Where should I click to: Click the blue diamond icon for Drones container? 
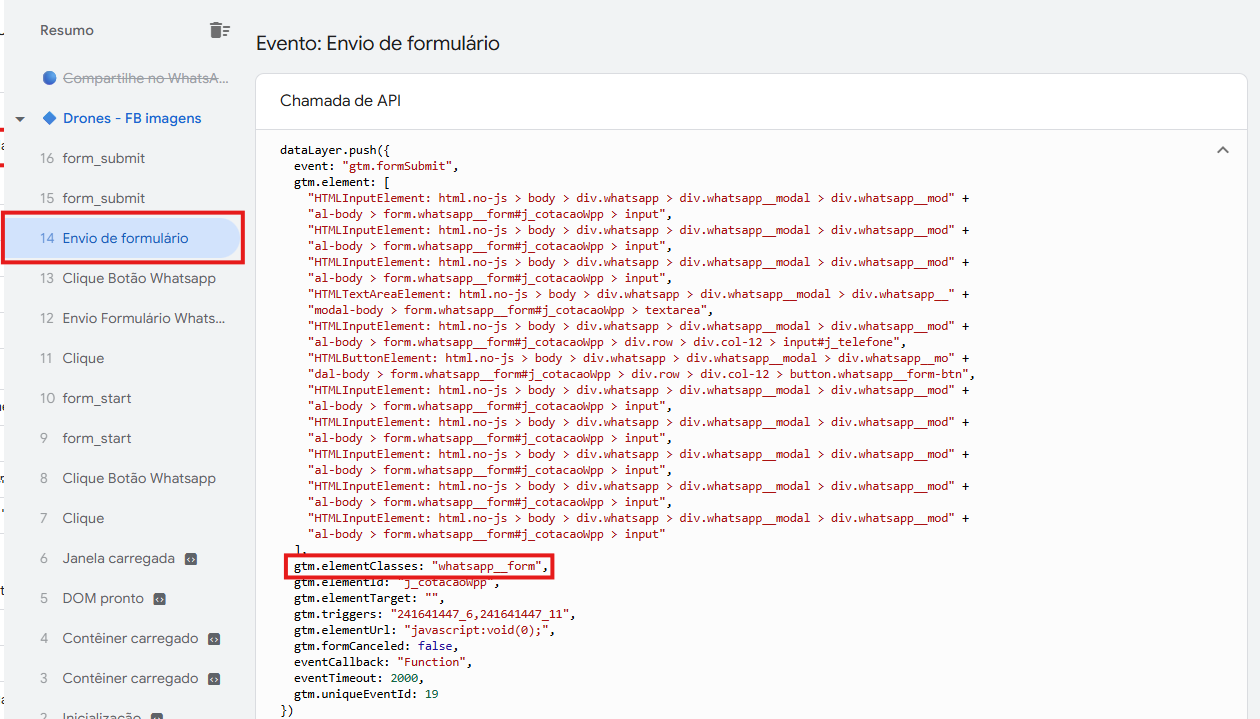[x=50, y=118]
